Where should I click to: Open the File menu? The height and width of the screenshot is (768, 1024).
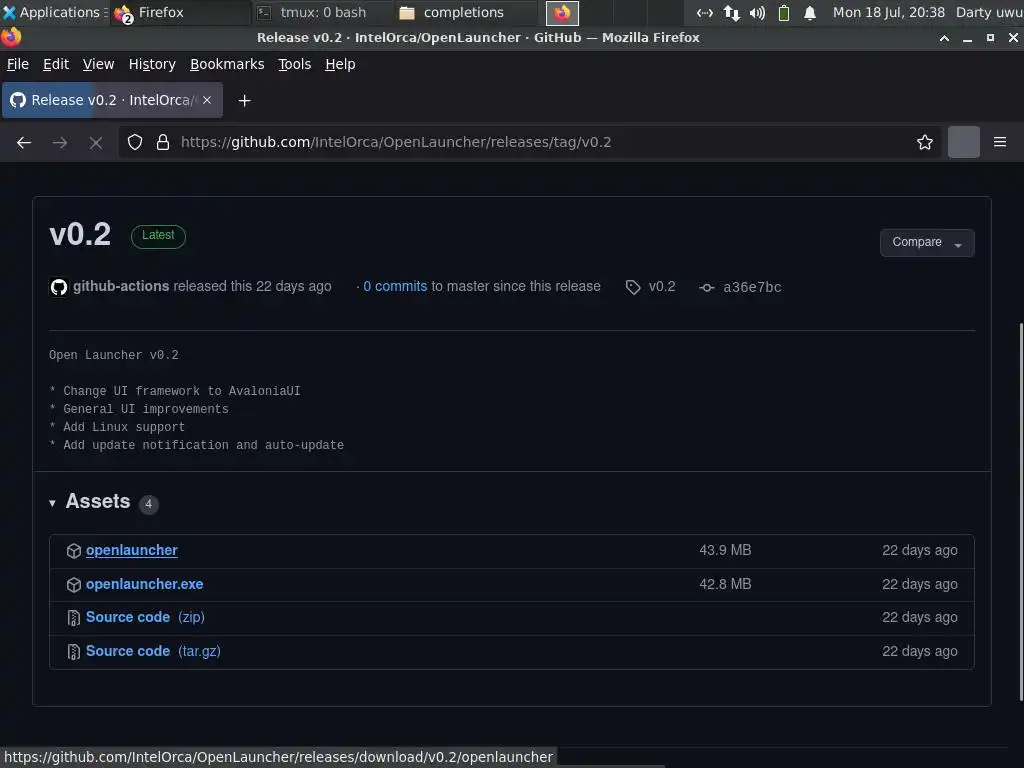coord(18,64)
